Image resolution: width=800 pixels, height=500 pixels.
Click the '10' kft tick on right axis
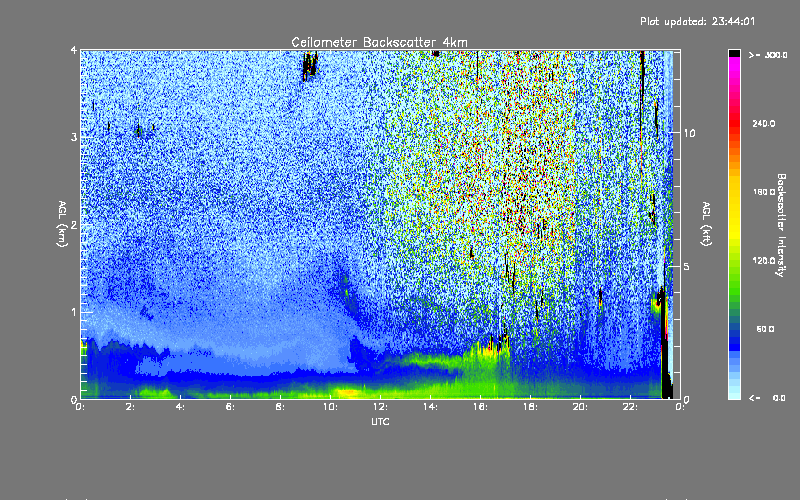689,133
